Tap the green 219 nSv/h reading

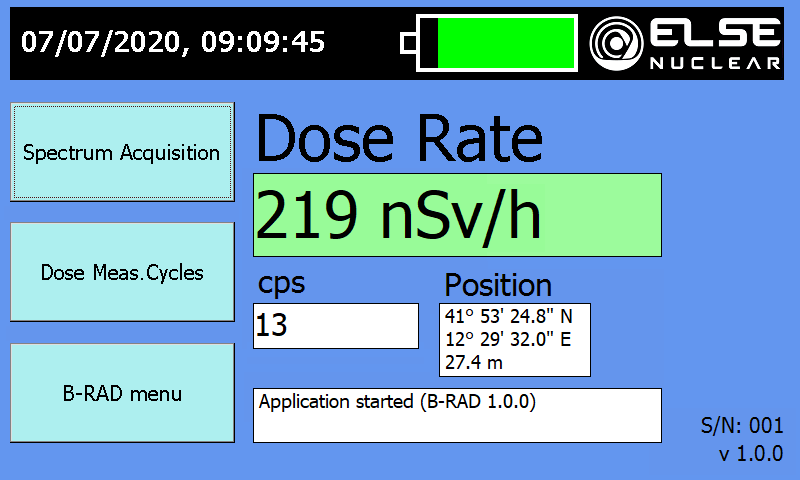(x=457, y=215)
